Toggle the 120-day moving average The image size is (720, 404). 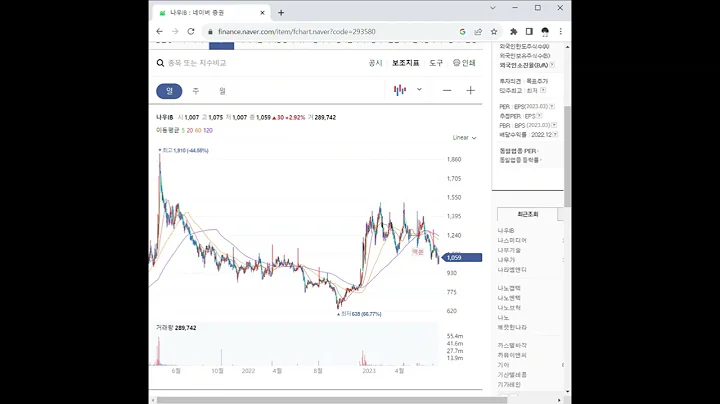pos(208,130)
